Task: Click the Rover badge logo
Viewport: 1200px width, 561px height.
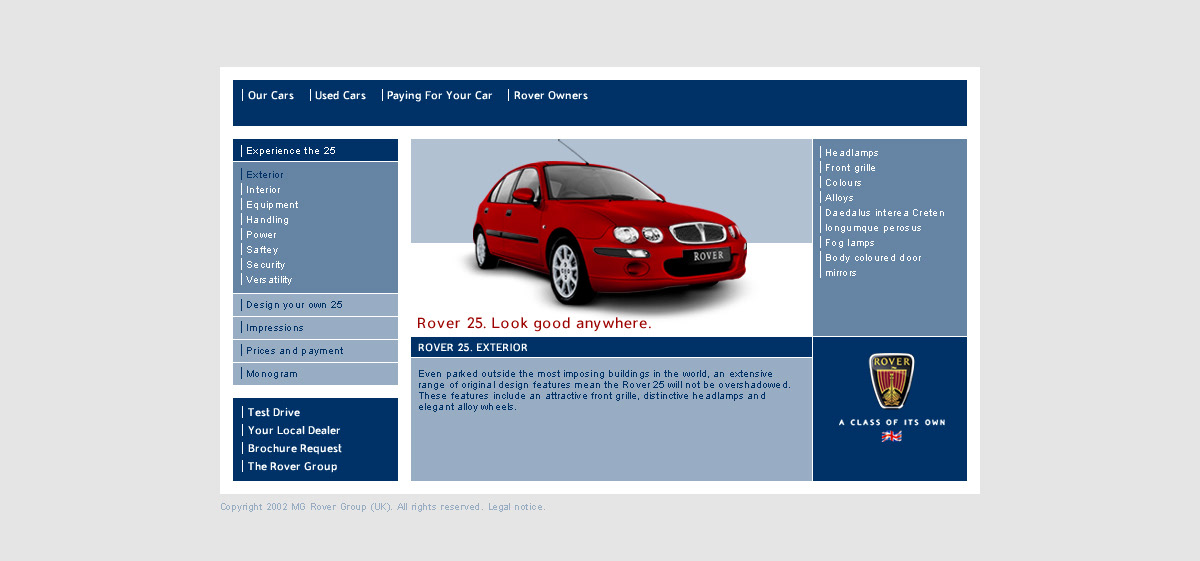Action: pos(891,381)
